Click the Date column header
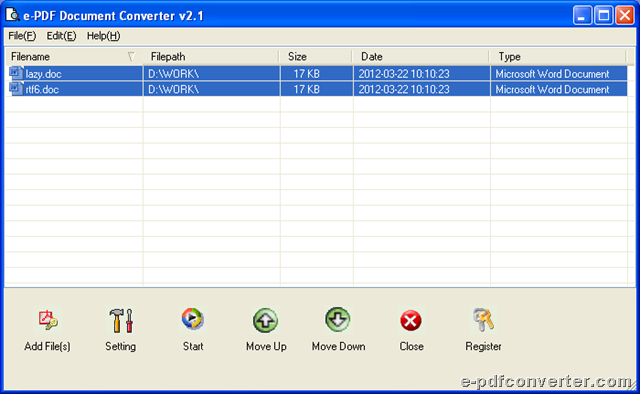Viewport: 640px width, 394px height. (x=421, y=56)
